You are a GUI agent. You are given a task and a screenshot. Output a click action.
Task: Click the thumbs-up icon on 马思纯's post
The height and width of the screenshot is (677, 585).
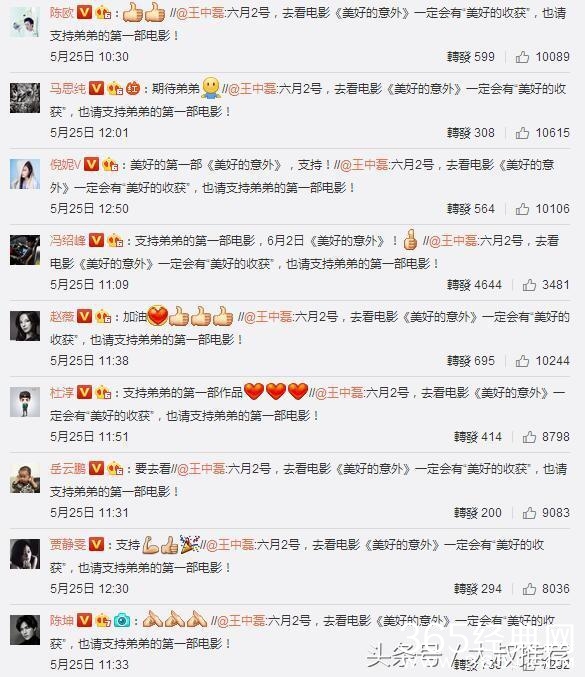[x=522, y=133]
